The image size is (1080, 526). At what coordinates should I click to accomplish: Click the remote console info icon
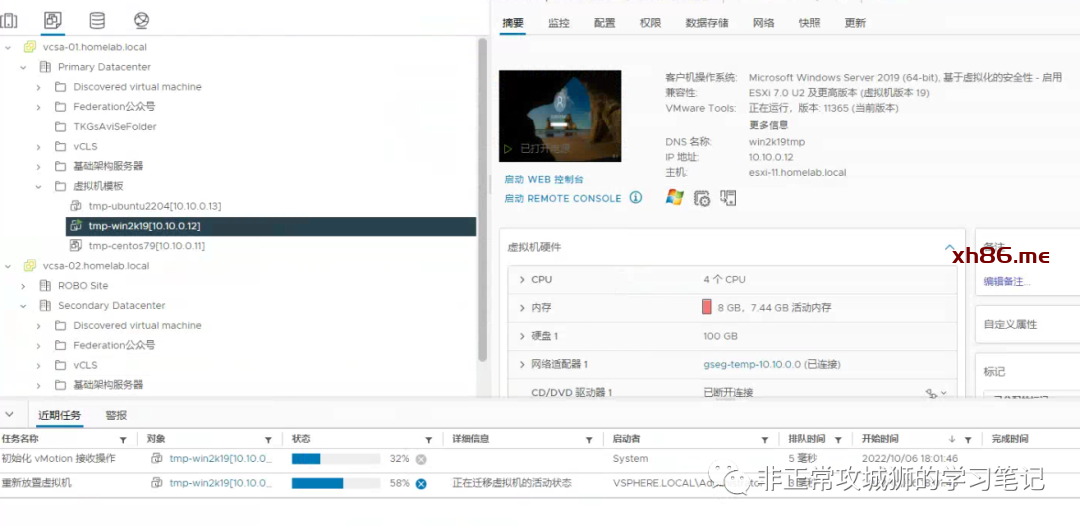(x=635, y=198)
